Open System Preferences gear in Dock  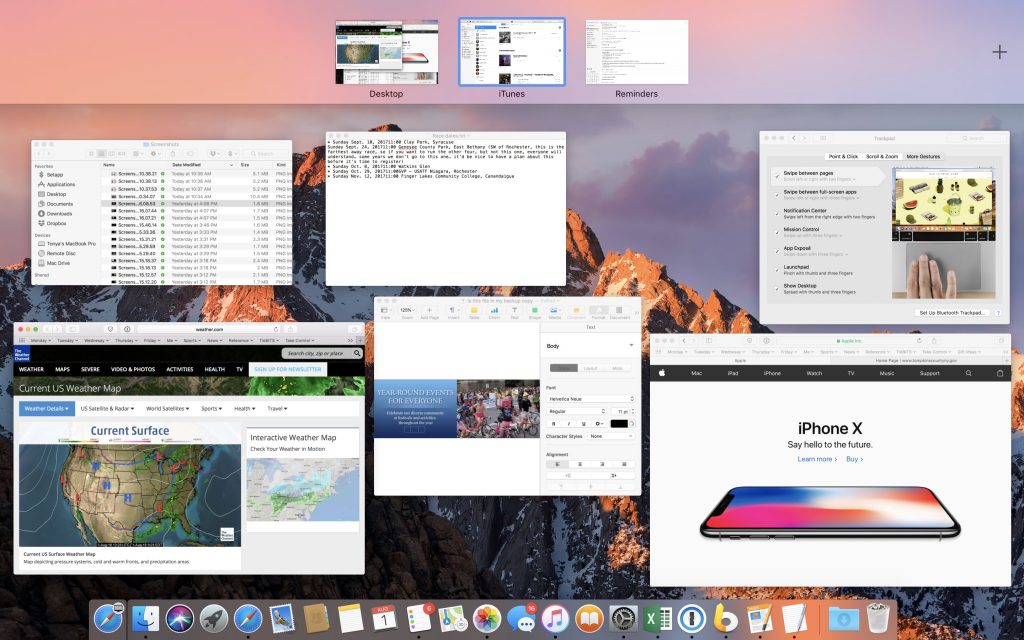(623, 619)
